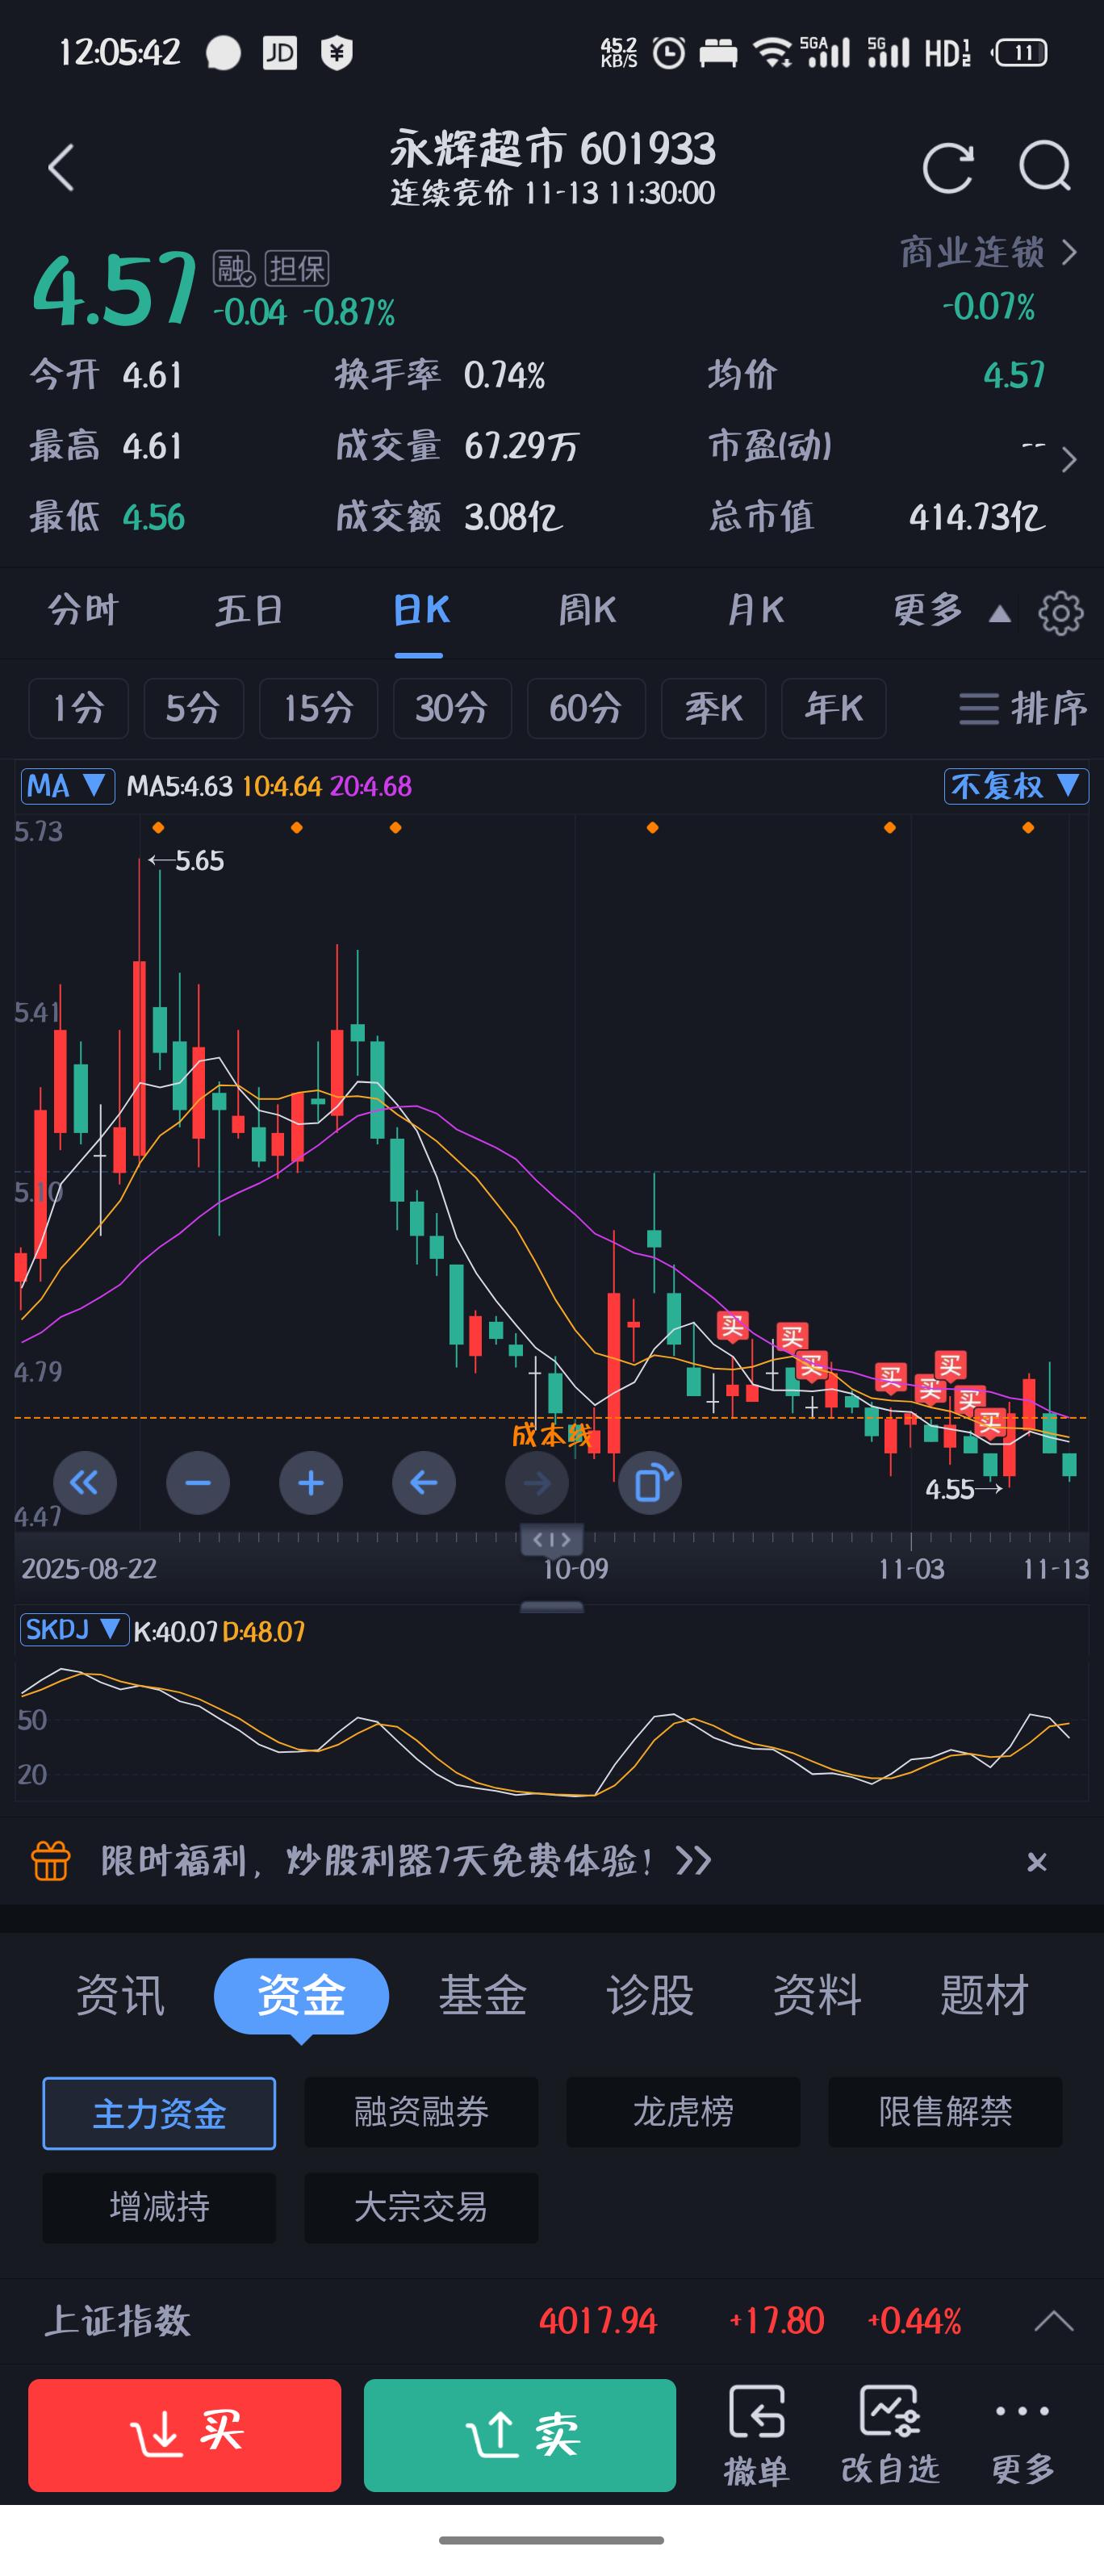Open 题材 themes tab
Image resolution: width=1104 pixels, height=2576 pixels.
click(x=984, y=1996)
